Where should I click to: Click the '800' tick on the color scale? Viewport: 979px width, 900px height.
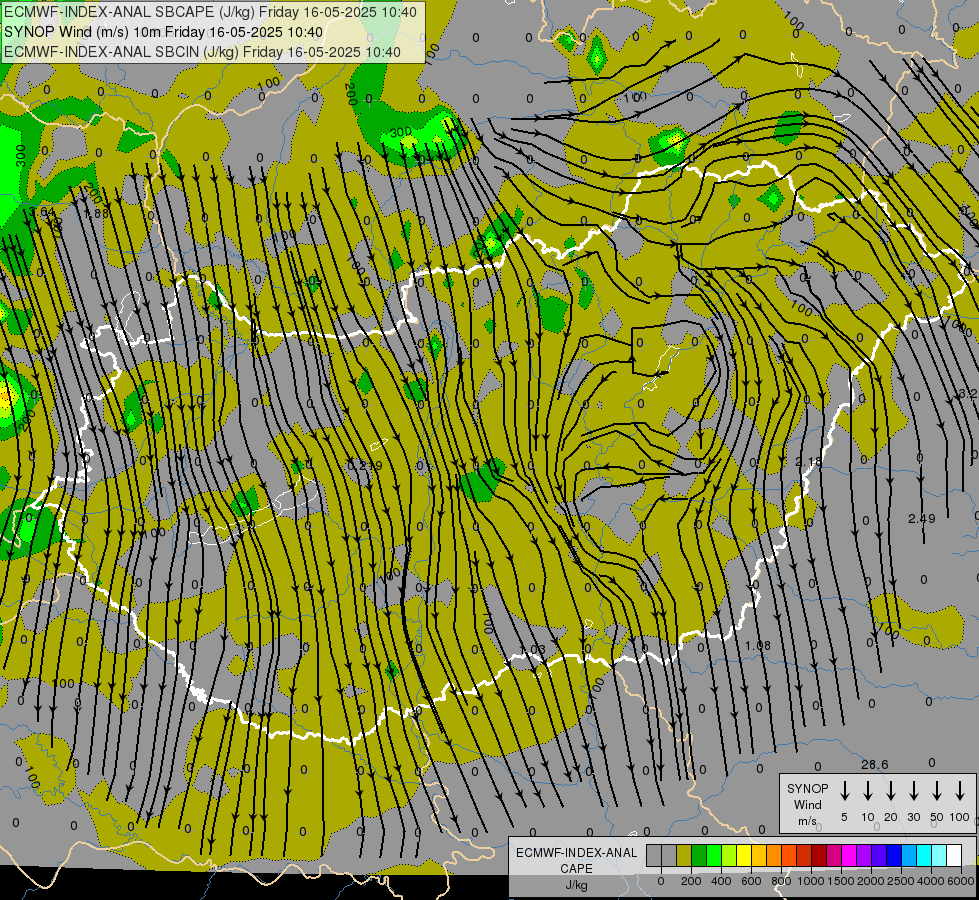(781, 881)
